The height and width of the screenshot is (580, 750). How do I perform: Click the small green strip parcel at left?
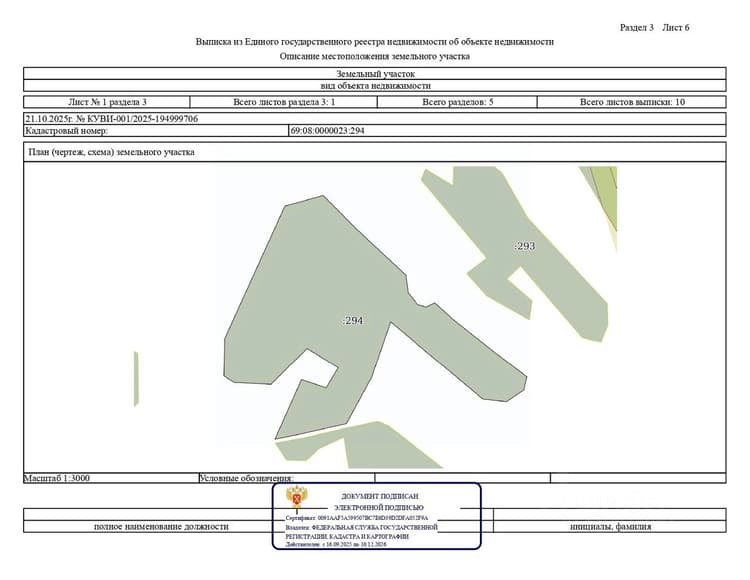136,379
